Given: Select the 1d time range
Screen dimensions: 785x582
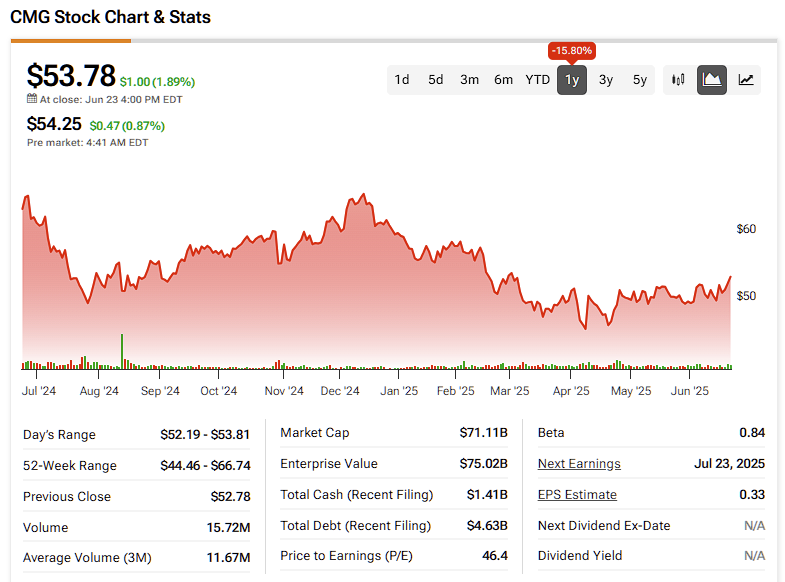Looking at the screenshot, I should [x=402, y=80].
